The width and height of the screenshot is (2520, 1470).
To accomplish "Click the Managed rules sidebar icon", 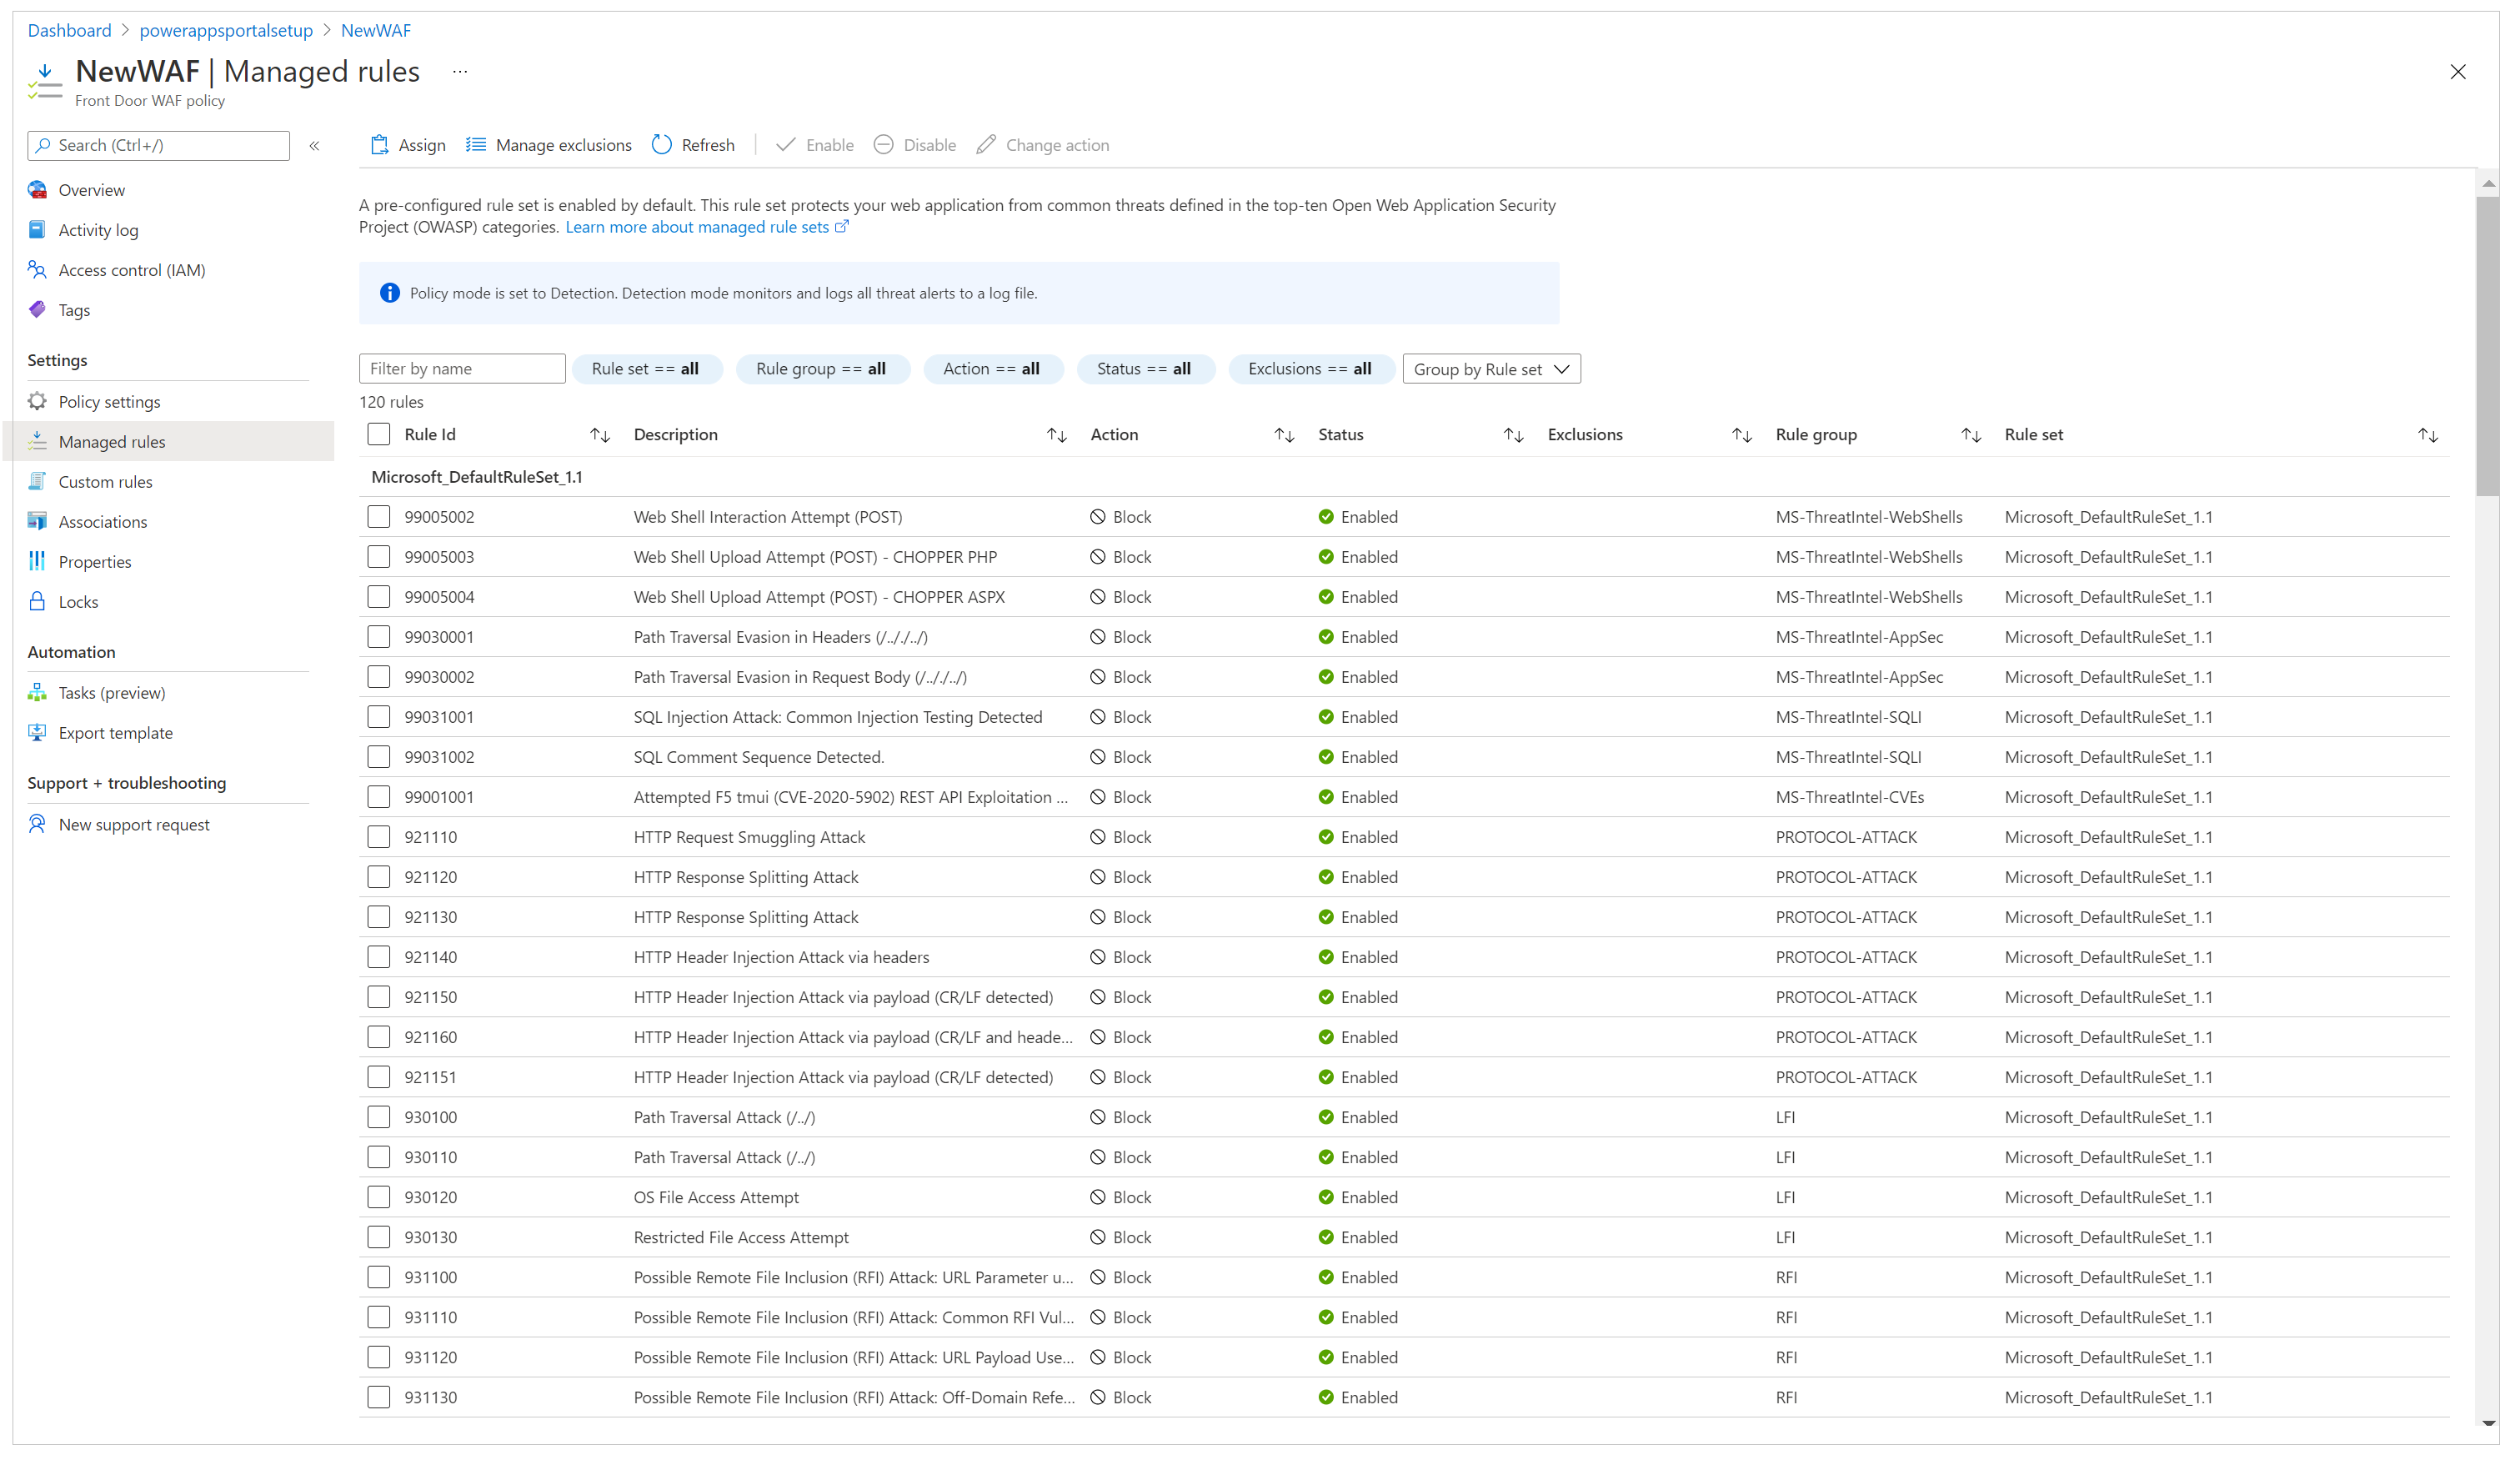I will (x=40, y=441).
